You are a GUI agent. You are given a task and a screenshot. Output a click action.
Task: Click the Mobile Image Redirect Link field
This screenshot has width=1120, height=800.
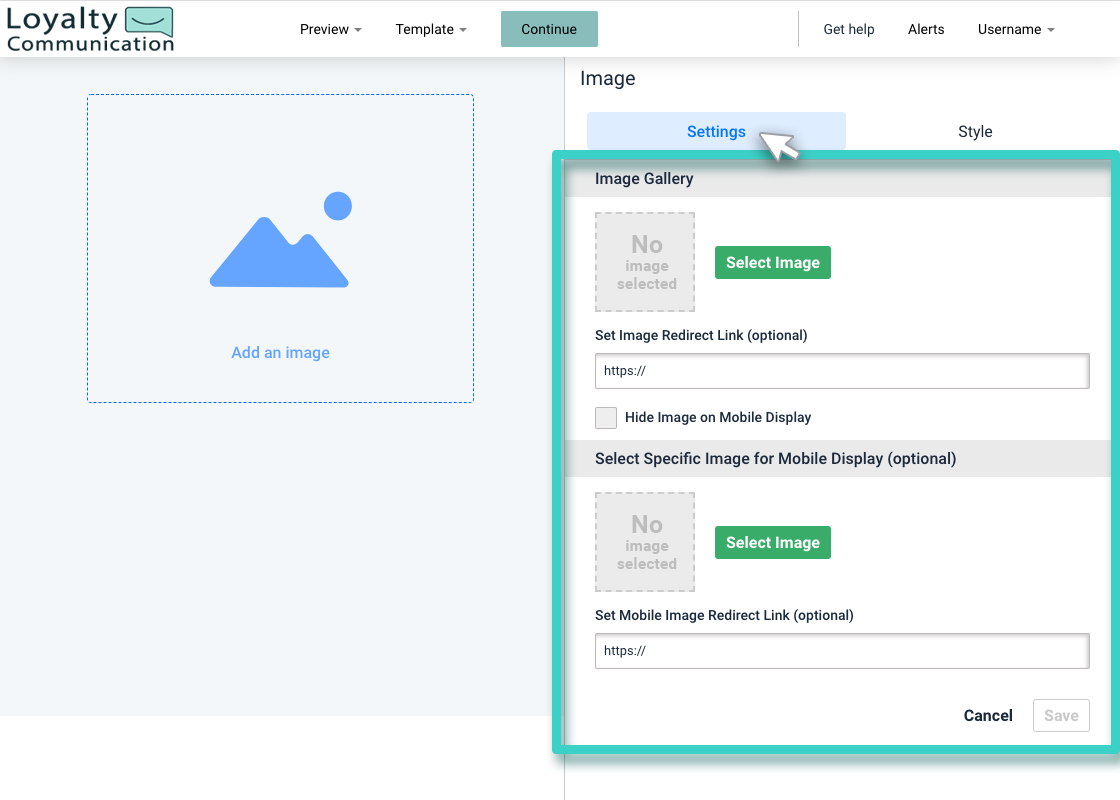(x=841, y=651)
